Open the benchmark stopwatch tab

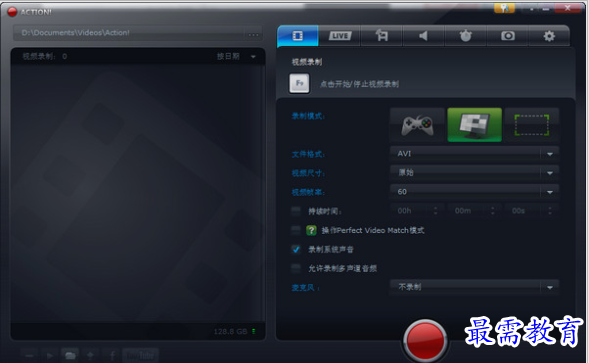(x=465, y=36)
